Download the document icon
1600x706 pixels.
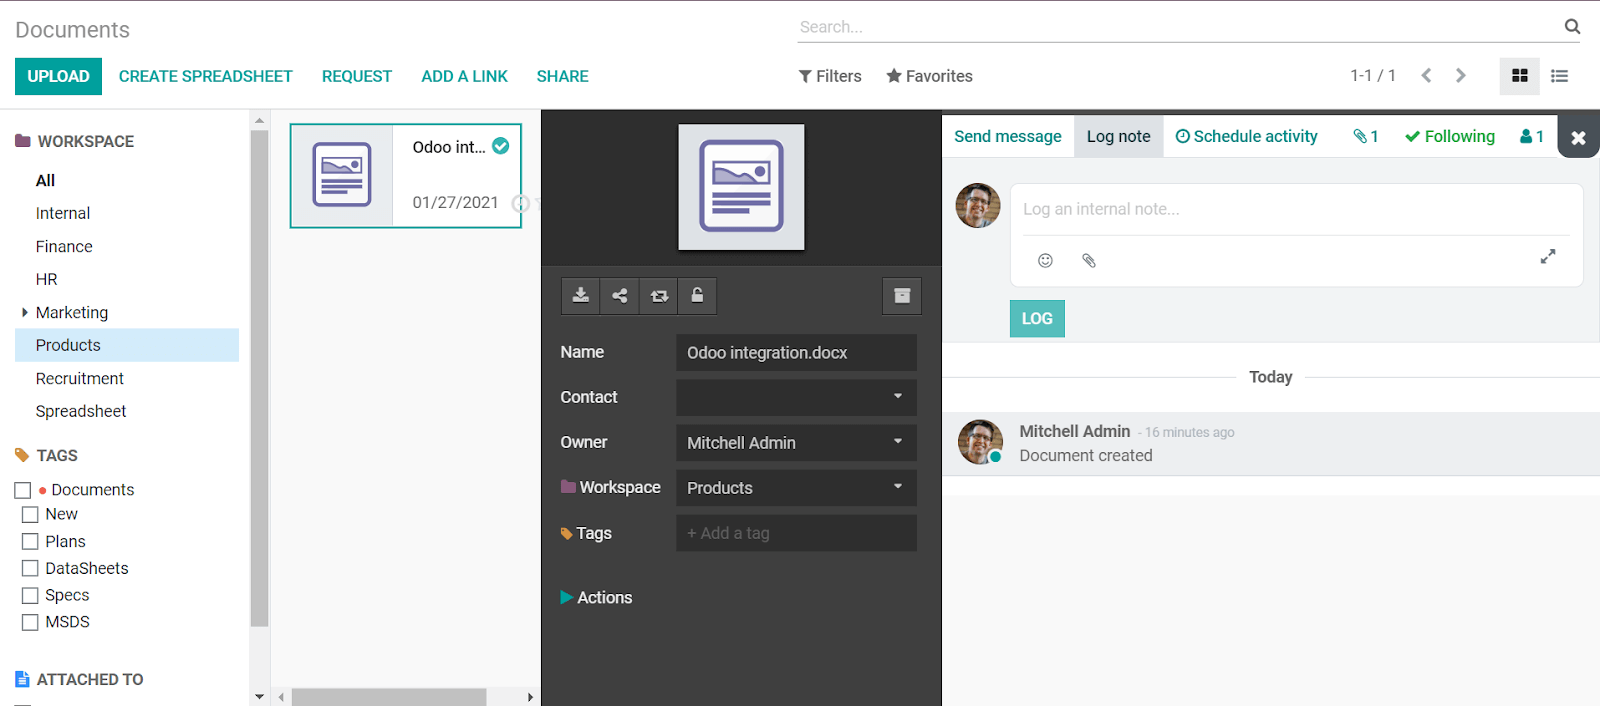tap(580, 296)
